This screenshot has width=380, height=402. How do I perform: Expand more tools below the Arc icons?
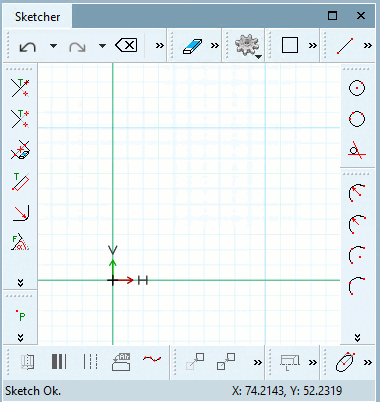pyautogui.click(x=357, y=338)
